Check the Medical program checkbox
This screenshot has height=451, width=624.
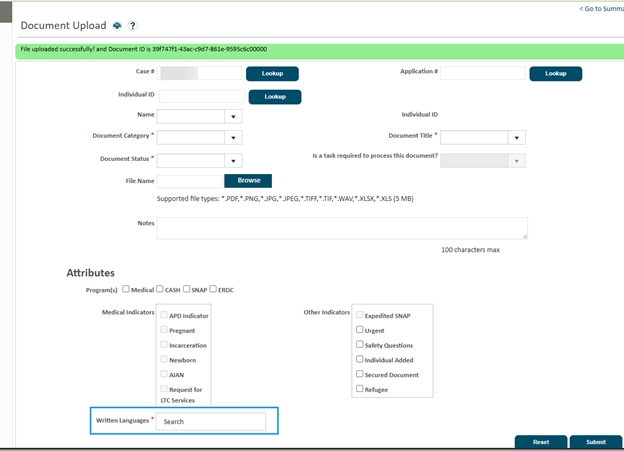[126, 289]
